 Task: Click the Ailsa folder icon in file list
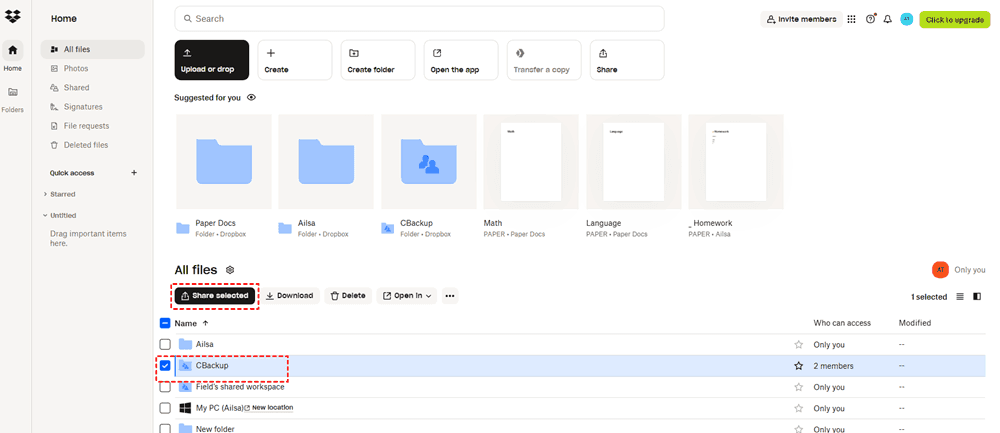185,344
